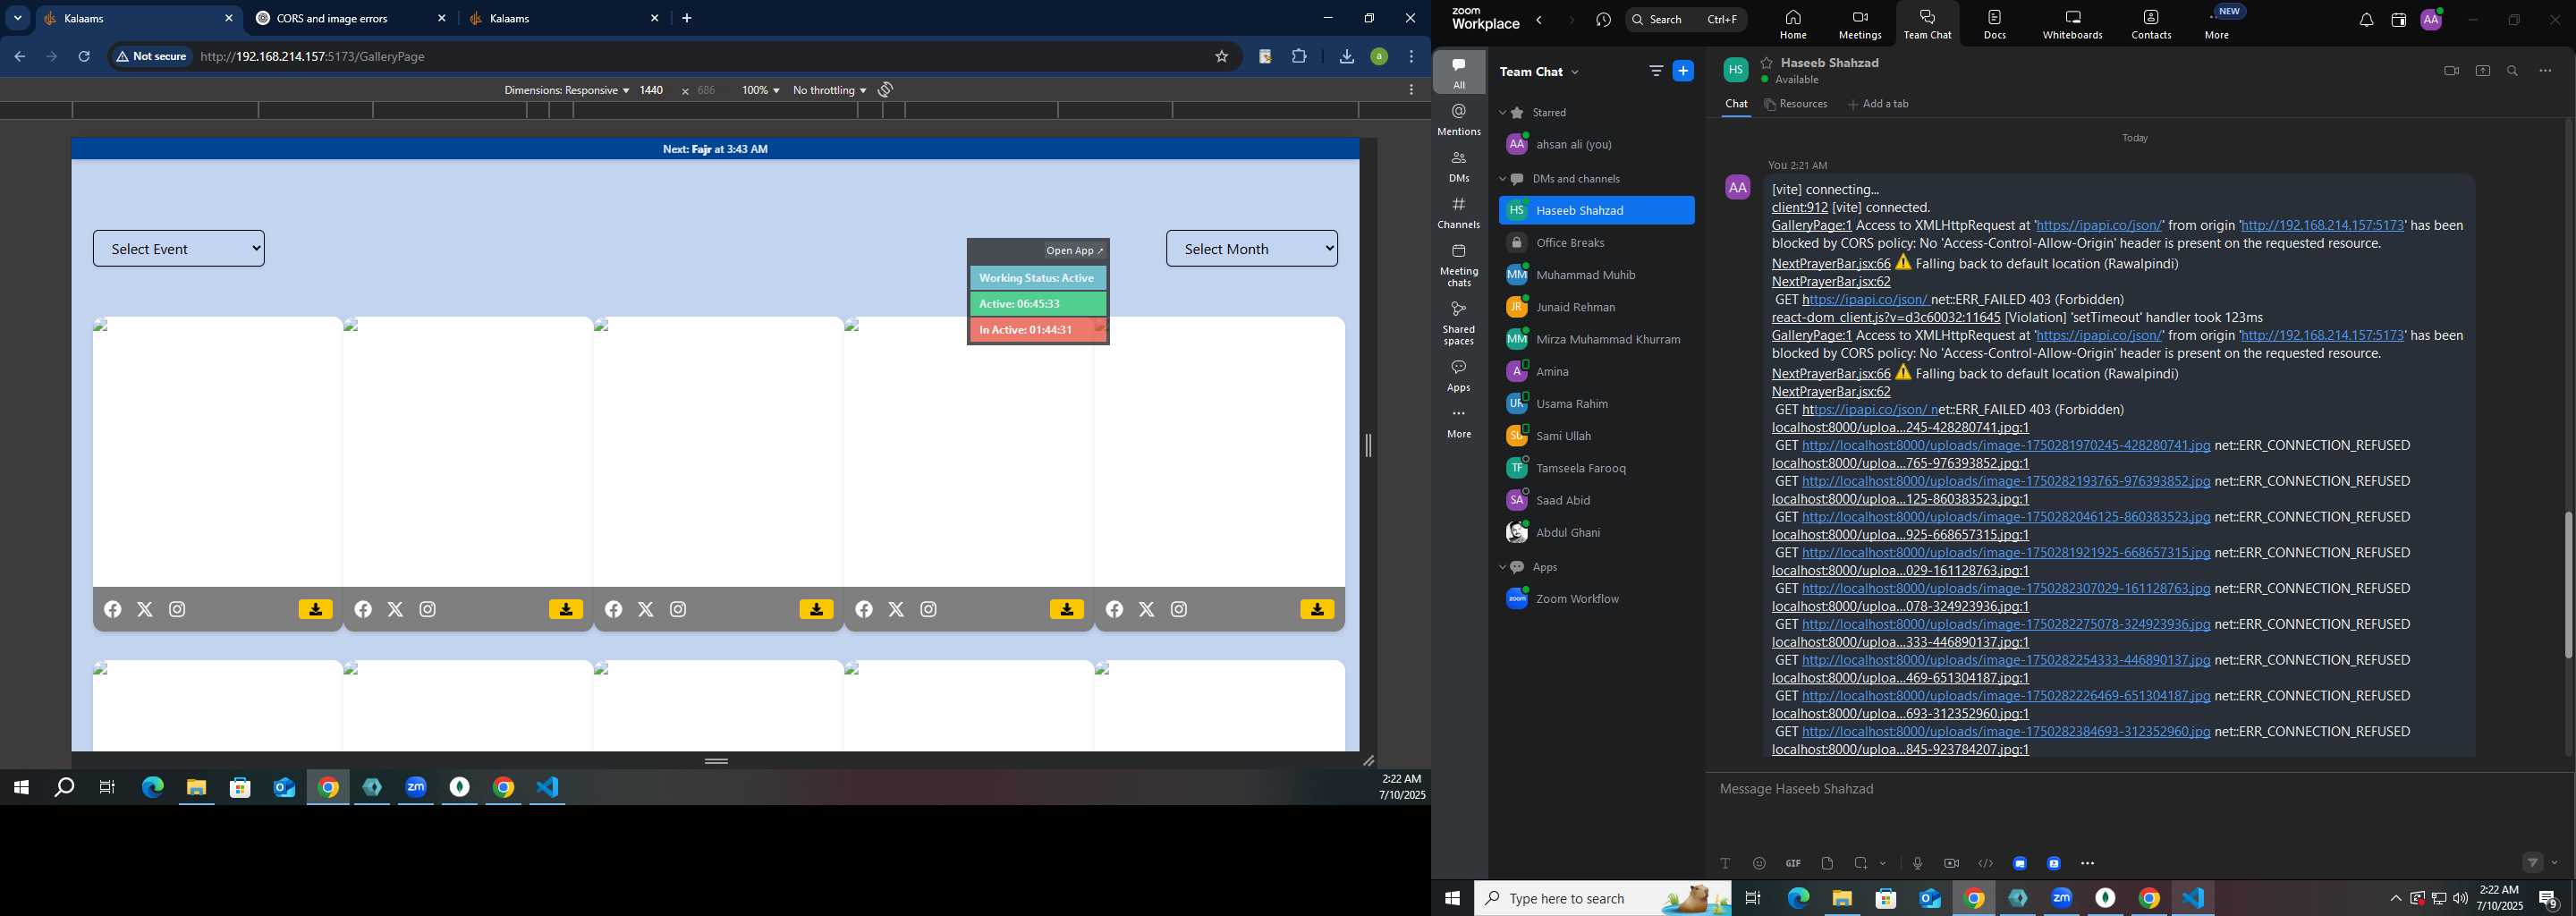The width and height of the screenshot is (2576, 916).
Task: Click the chat message scrollbar
Action: click(x=2567, y=584)
